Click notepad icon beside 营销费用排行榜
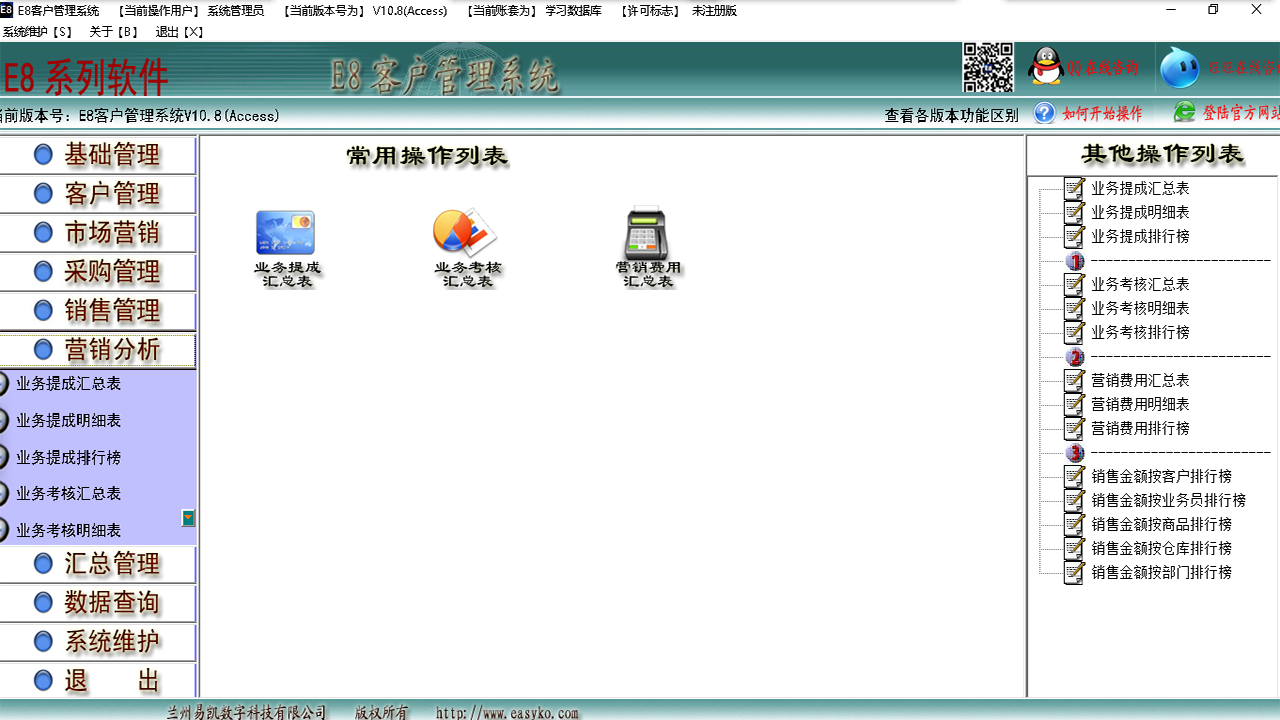Screen dimensions: 1280x720 (1074, 428)
